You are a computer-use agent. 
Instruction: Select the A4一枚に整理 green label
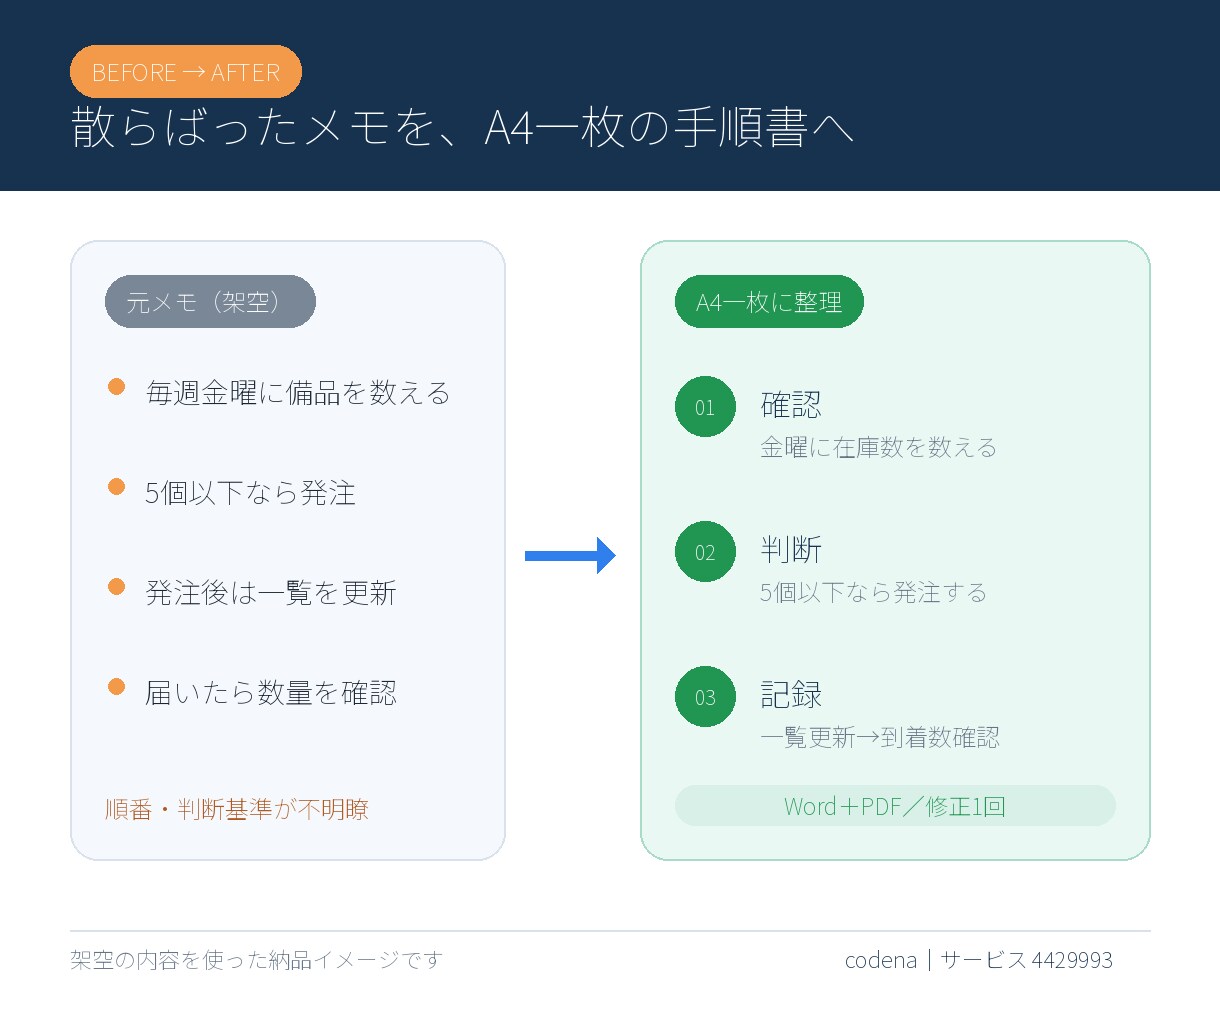pyautogui.click(x=769, y=301)
